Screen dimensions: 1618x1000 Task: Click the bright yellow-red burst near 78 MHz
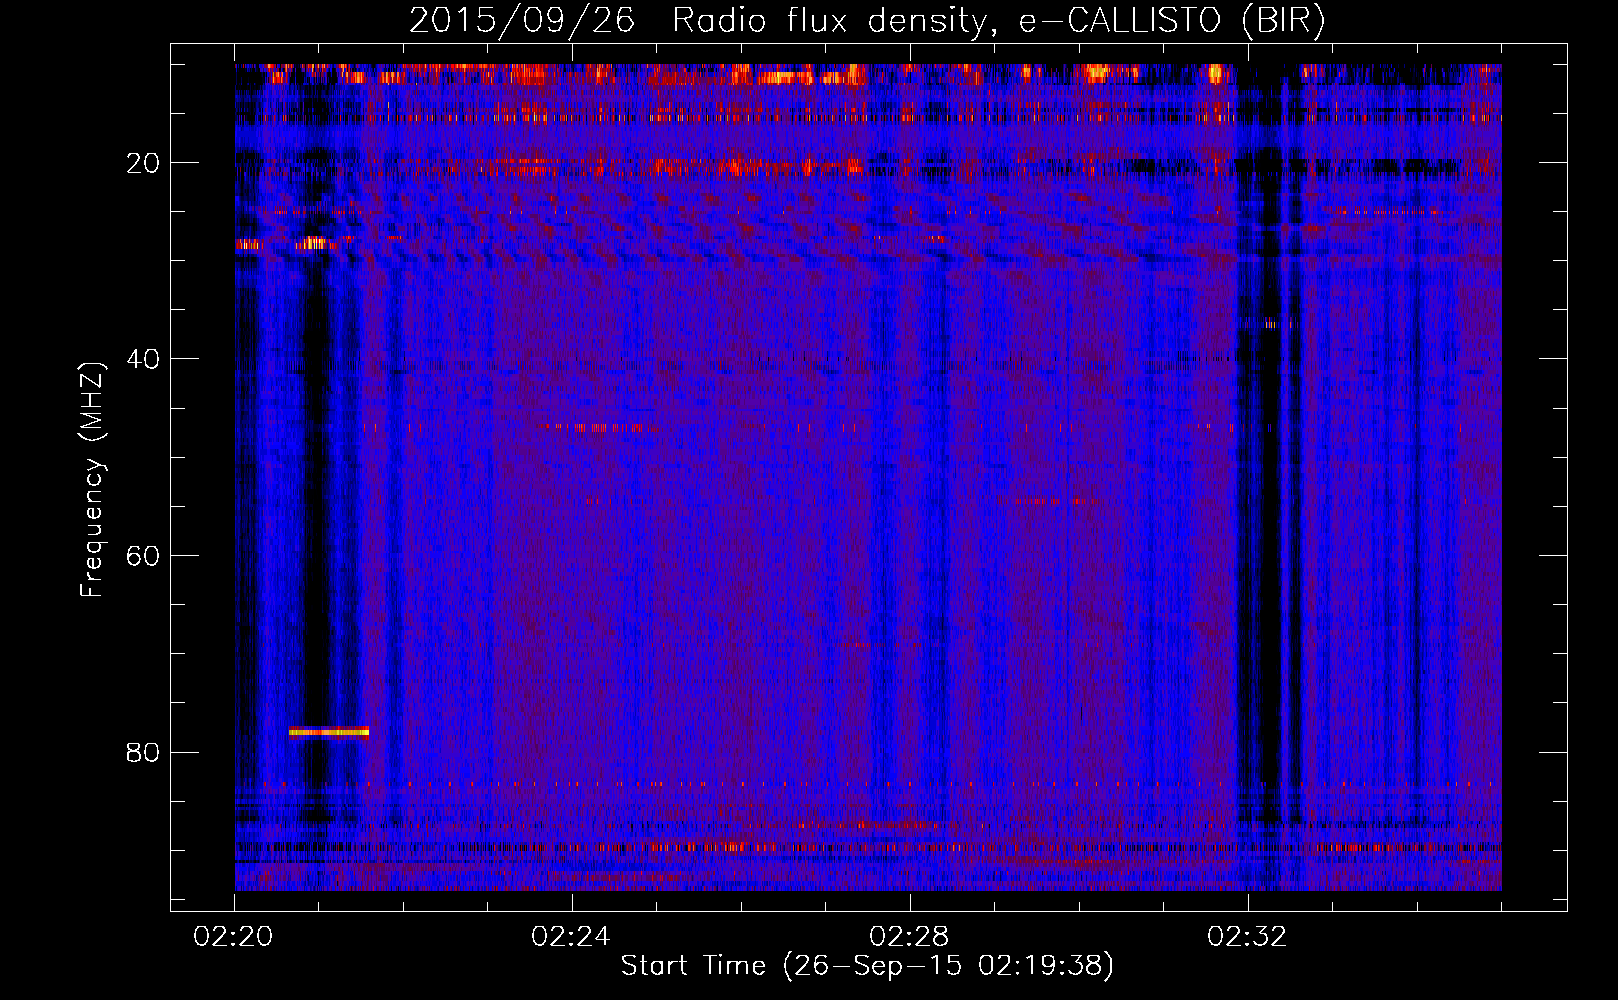[x=329, y=732]
